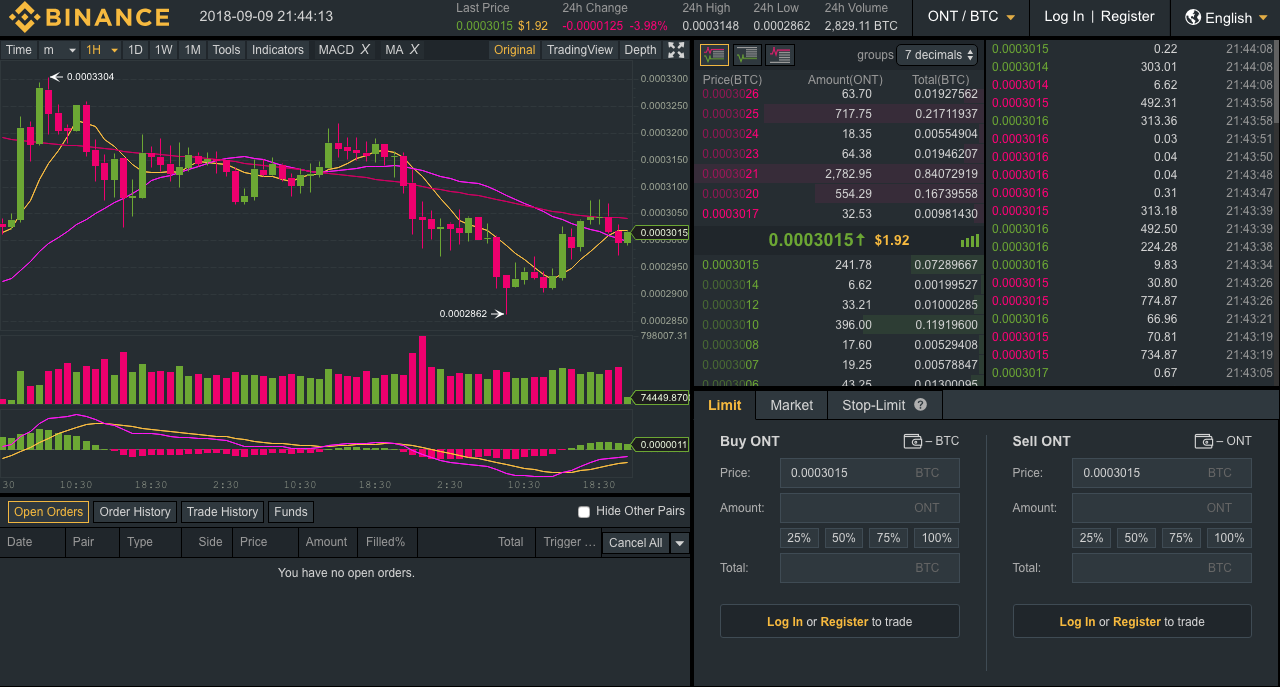Choose 25% of balance for Buy ONT

coord(799,538)
